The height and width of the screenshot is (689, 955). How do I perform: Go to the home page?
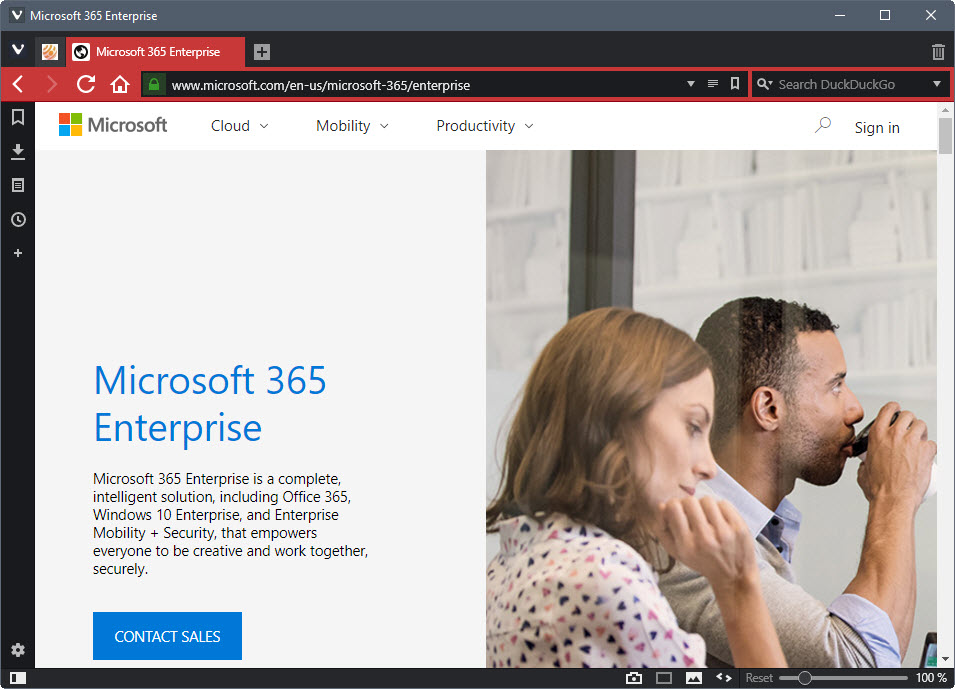[120, 84]
